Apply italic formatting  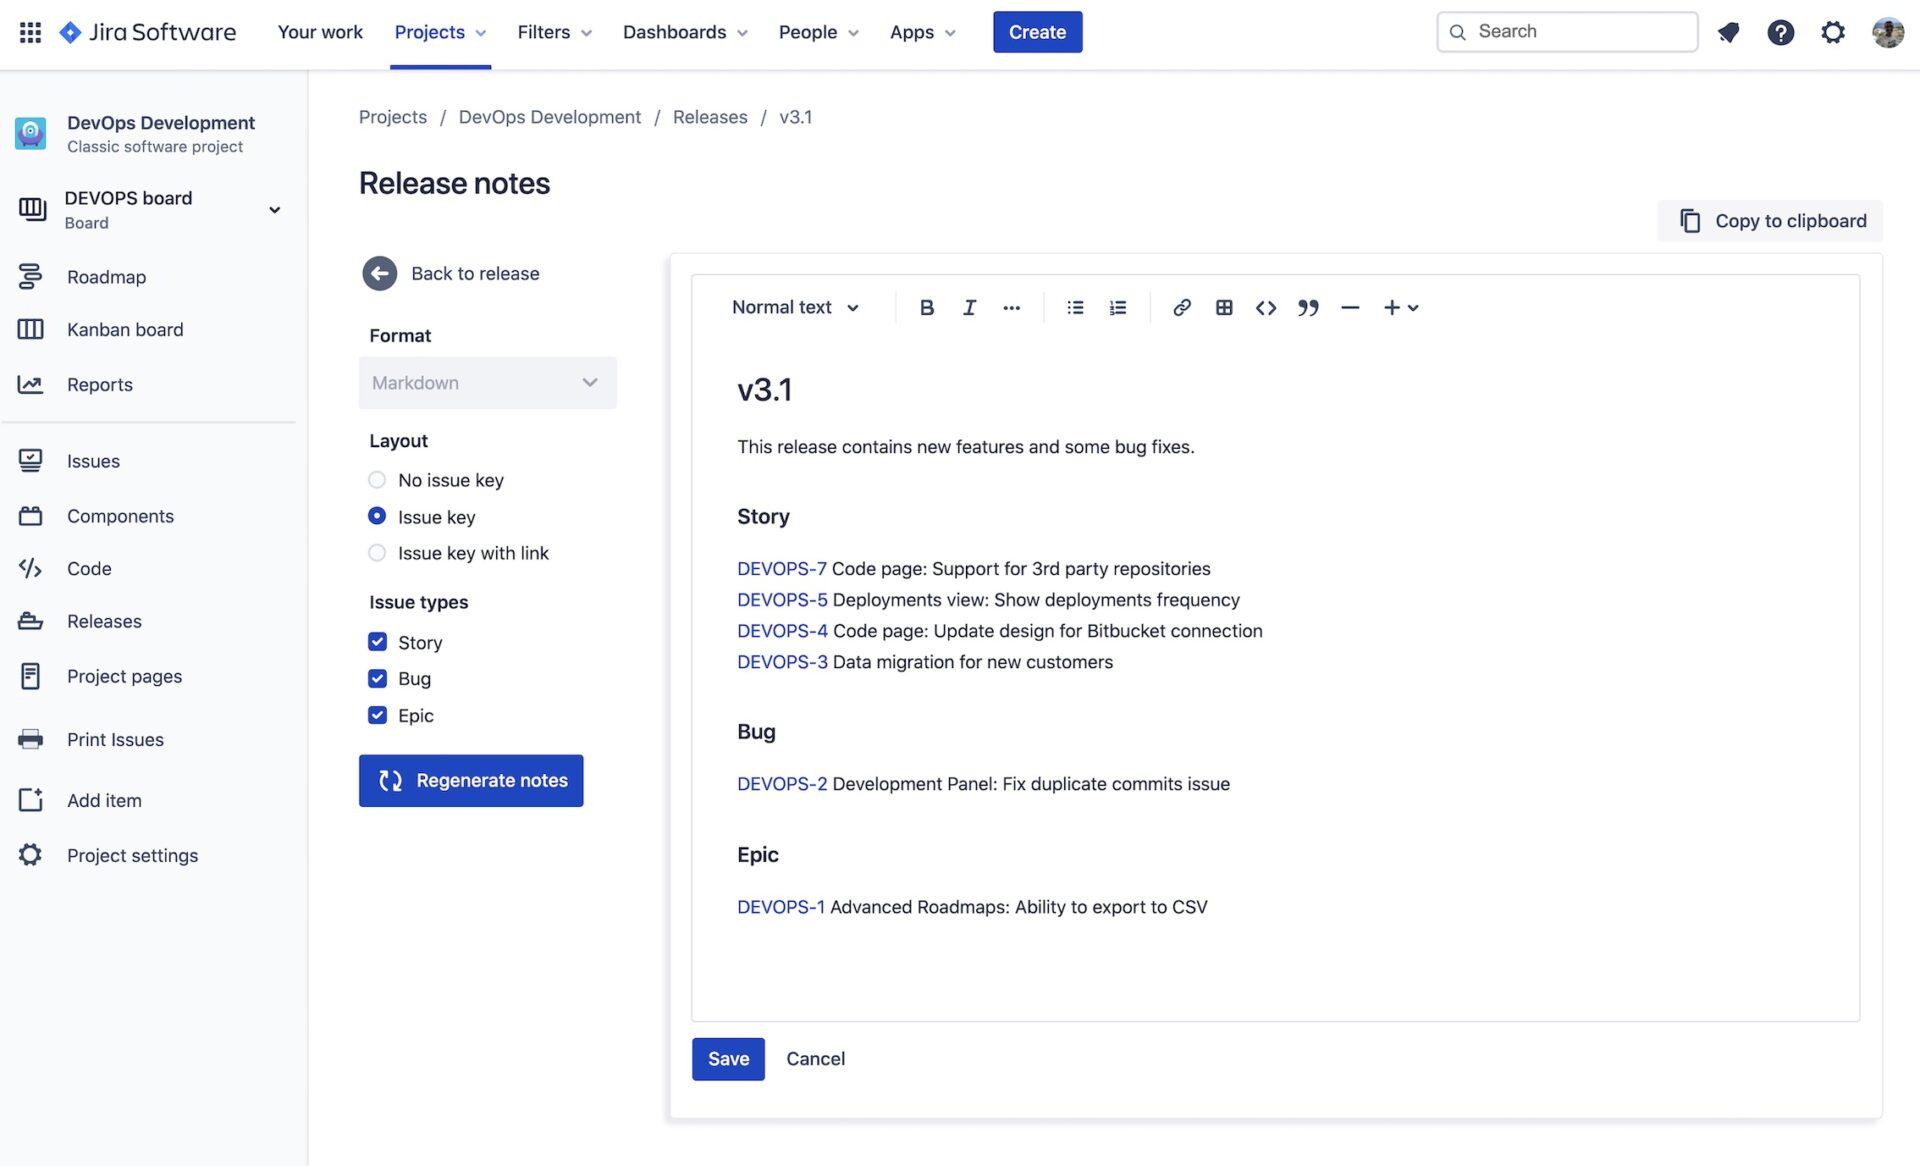pyautogui.click(x=968, y=307)
